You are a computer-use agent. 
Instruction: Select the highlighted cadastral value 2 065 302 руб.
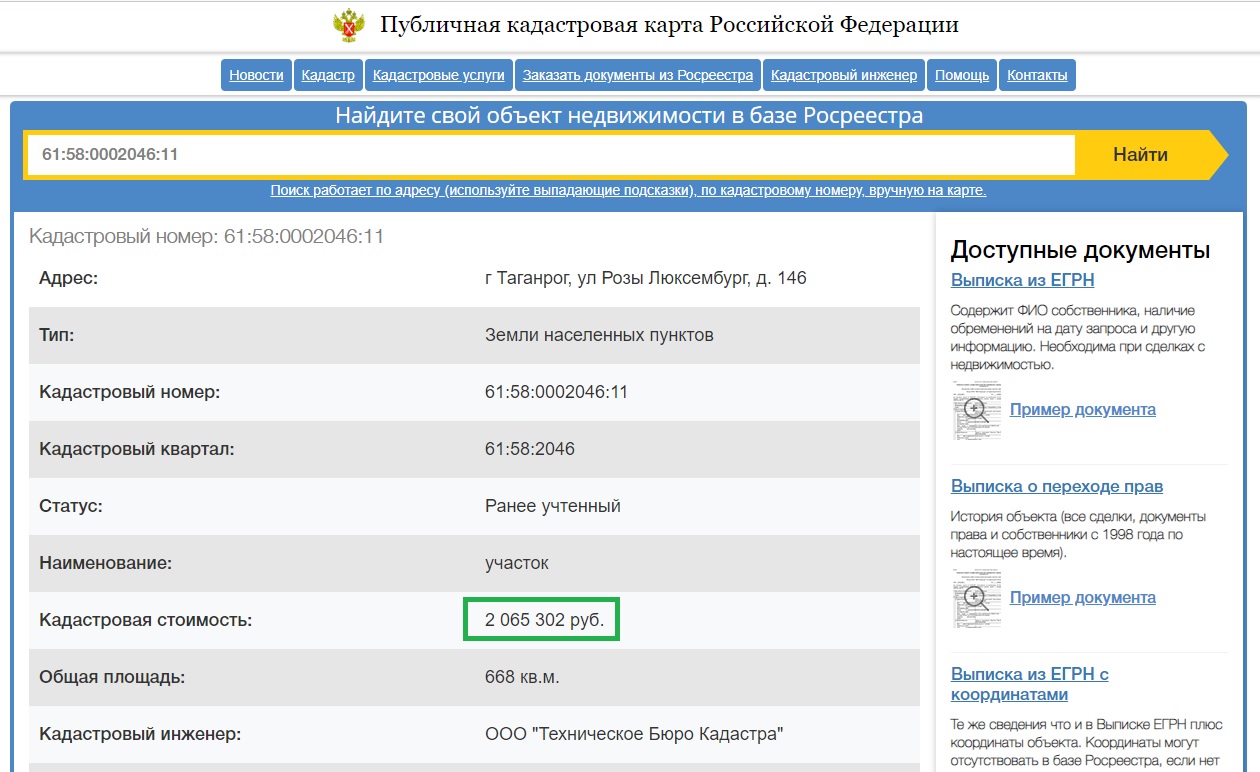click(543, 619)
